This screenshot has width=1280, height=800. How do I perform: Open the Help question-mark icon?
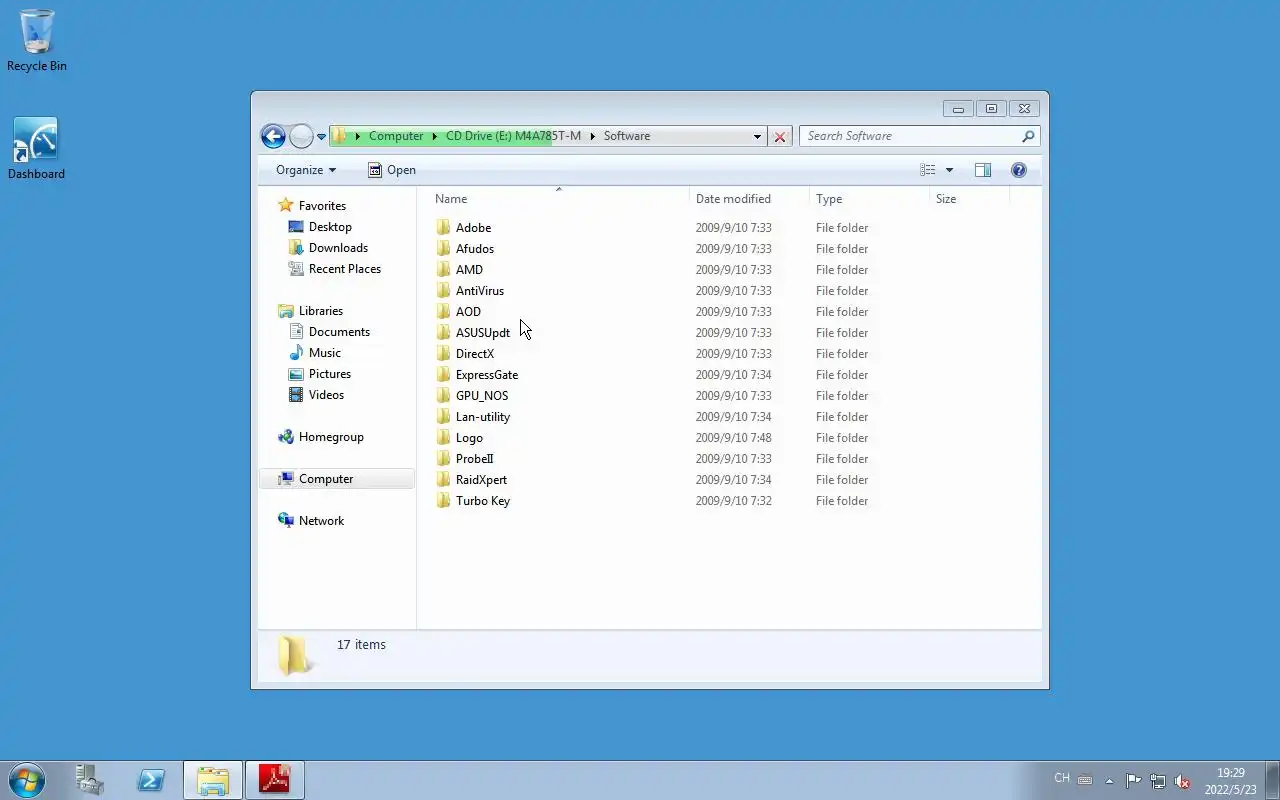[x=1019, y=170]
